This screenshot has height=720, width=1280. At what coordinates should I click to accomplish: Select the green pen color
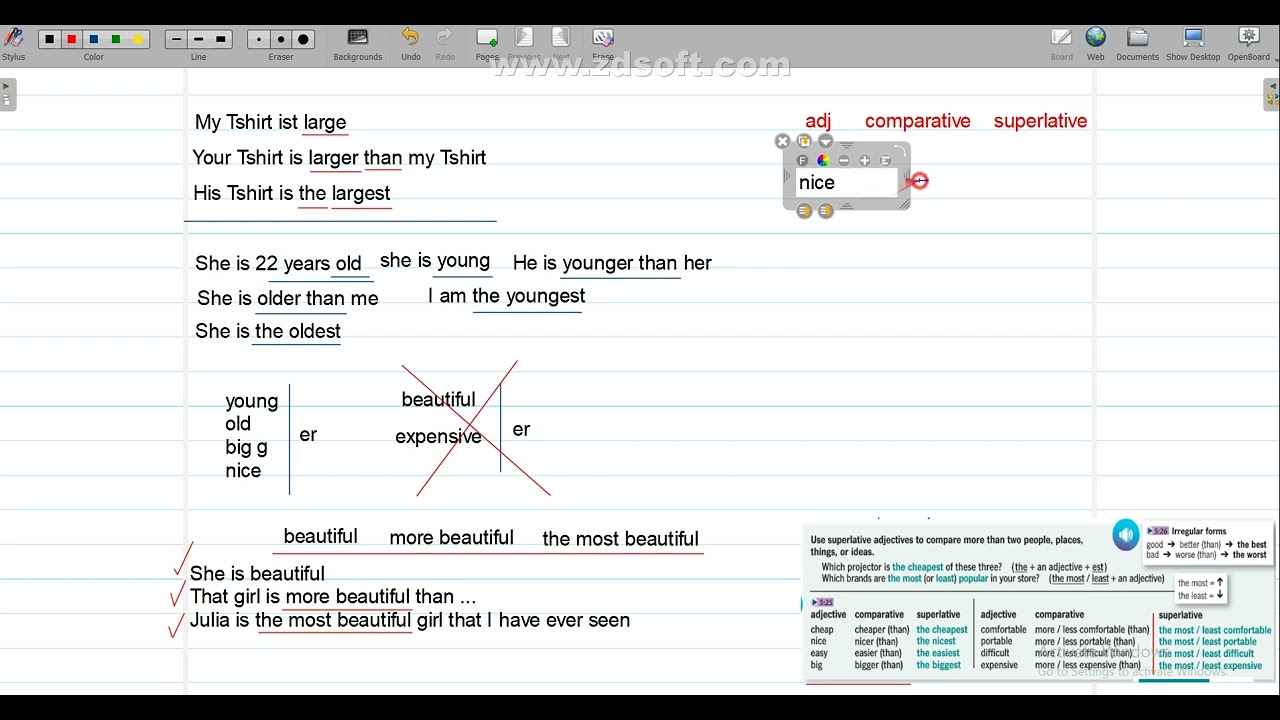pyautogui.click(x=116, y=39)
